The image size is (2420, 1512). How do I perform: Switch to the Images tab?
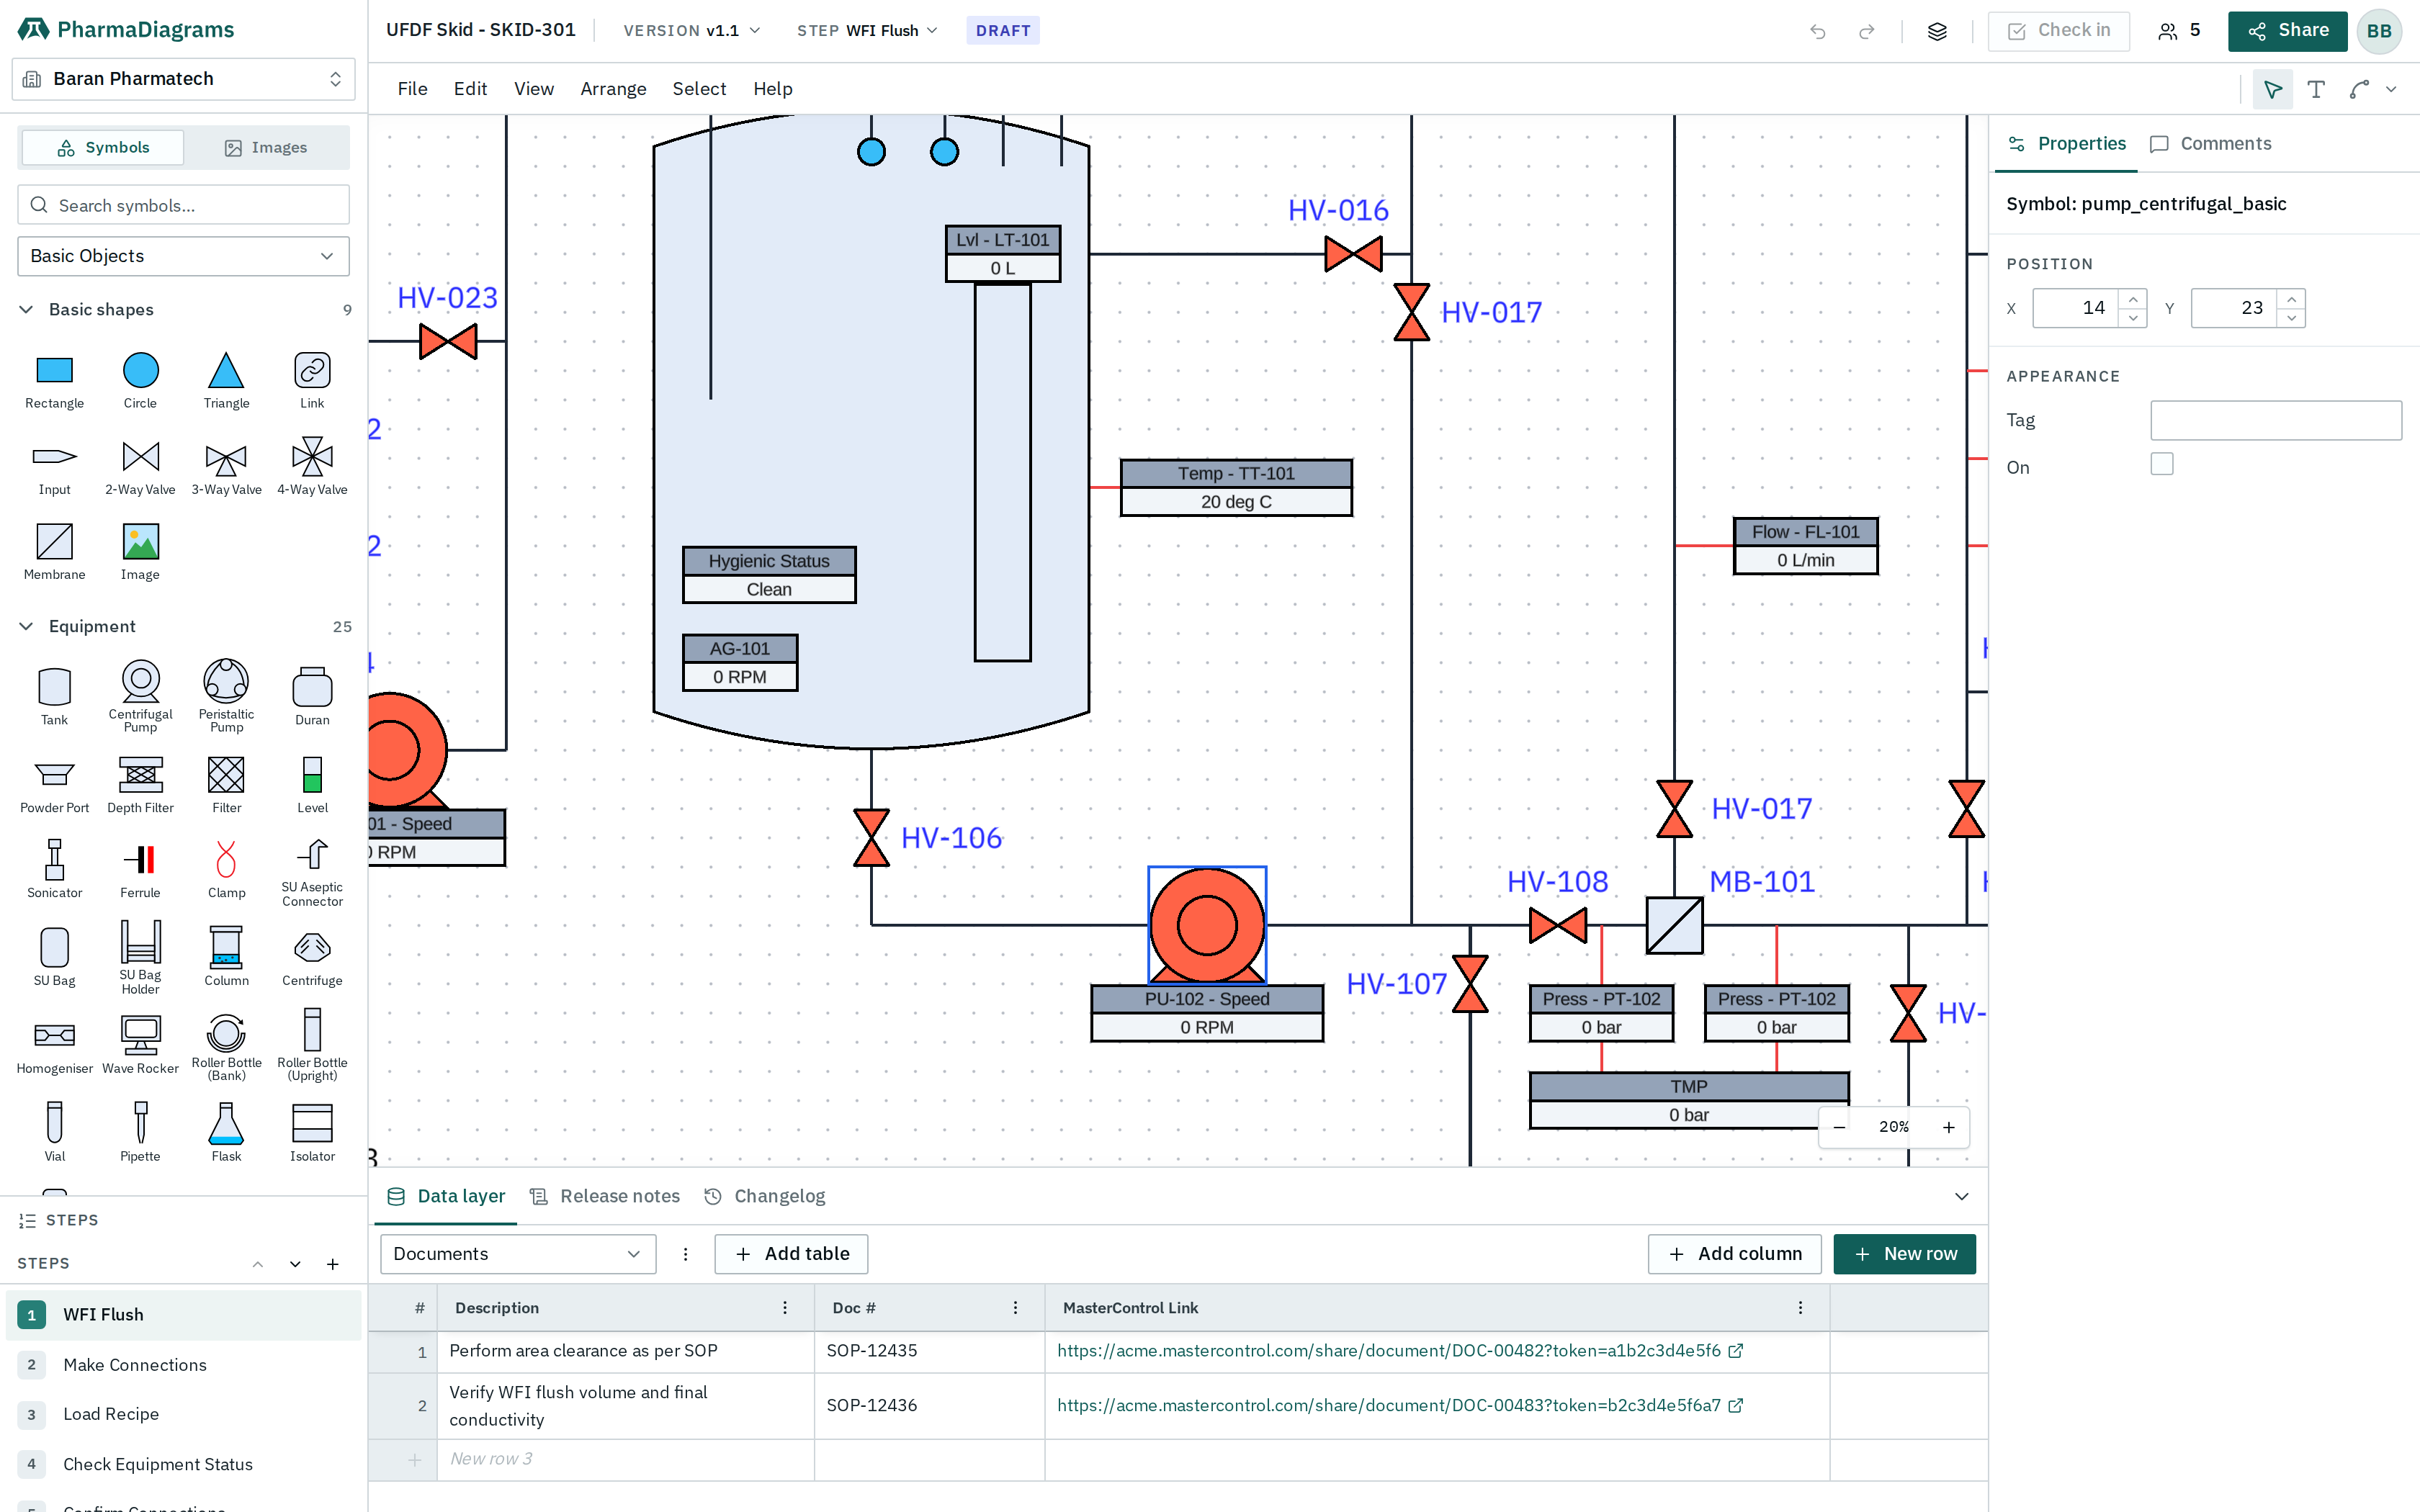[x=266, y=148]
